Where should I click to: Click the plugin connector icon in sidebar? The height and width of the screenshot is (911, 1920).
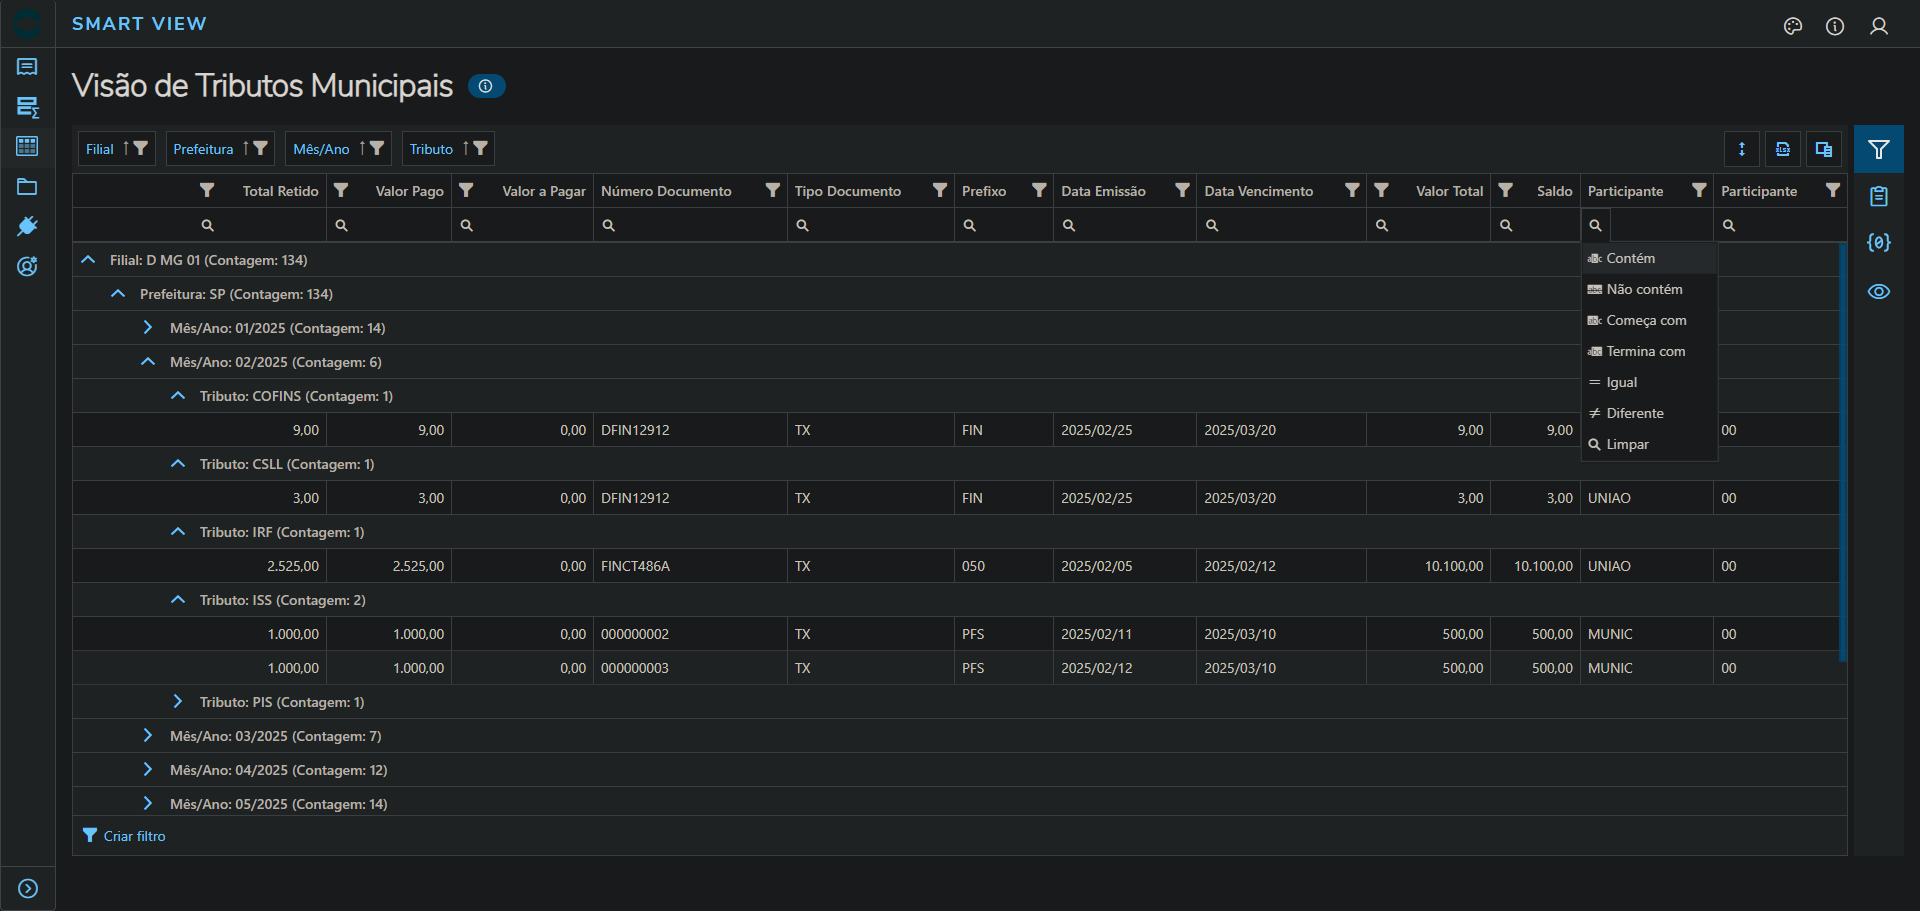click(27, 227)
